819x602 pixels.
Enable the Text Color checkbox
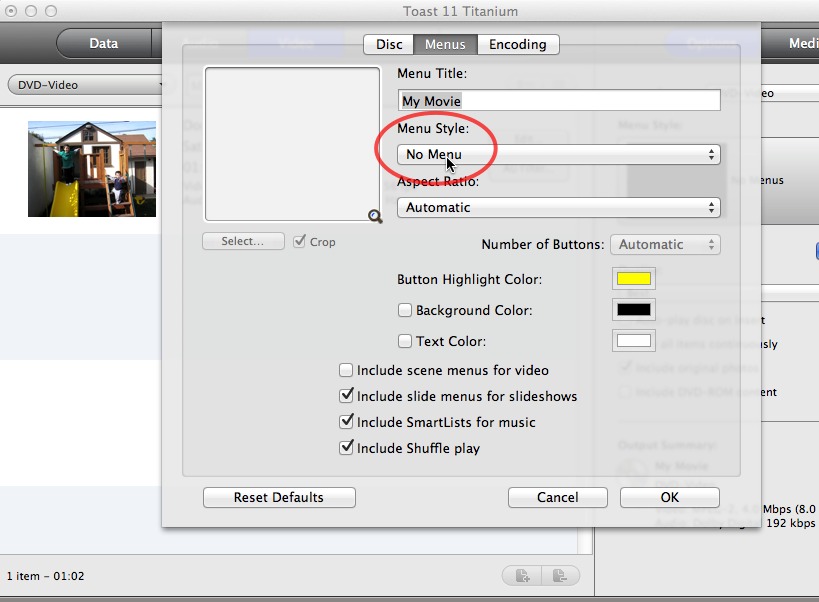click(405, 341)
